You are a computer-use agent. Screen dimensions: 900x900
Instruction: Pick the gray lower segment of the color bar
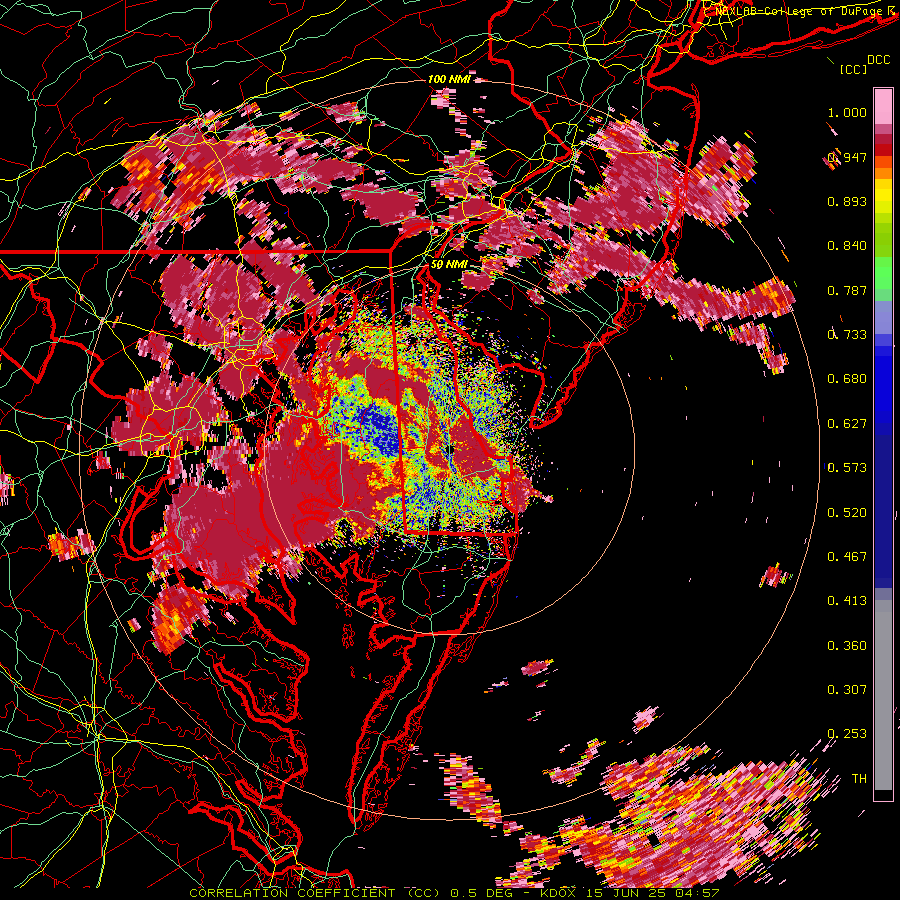[883, 695]
